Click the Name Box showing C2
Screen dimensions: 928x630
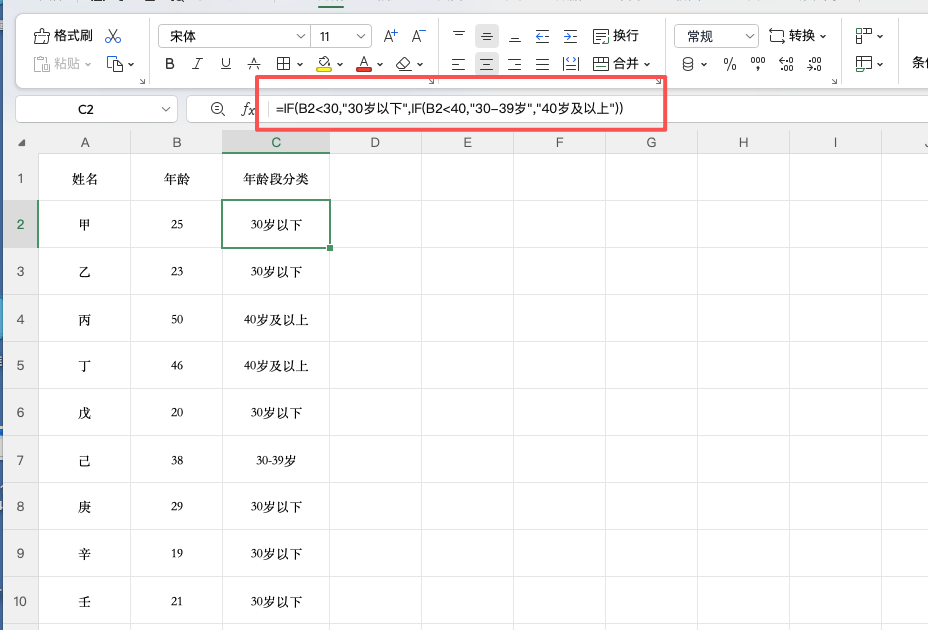coord(86,110)
